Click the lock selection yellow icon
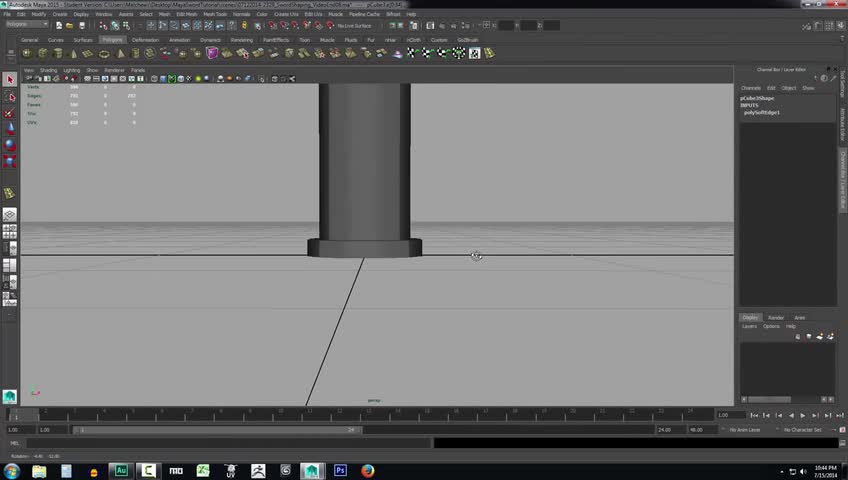The height and width of the screenshot is (480, 848). click(244, 25)
